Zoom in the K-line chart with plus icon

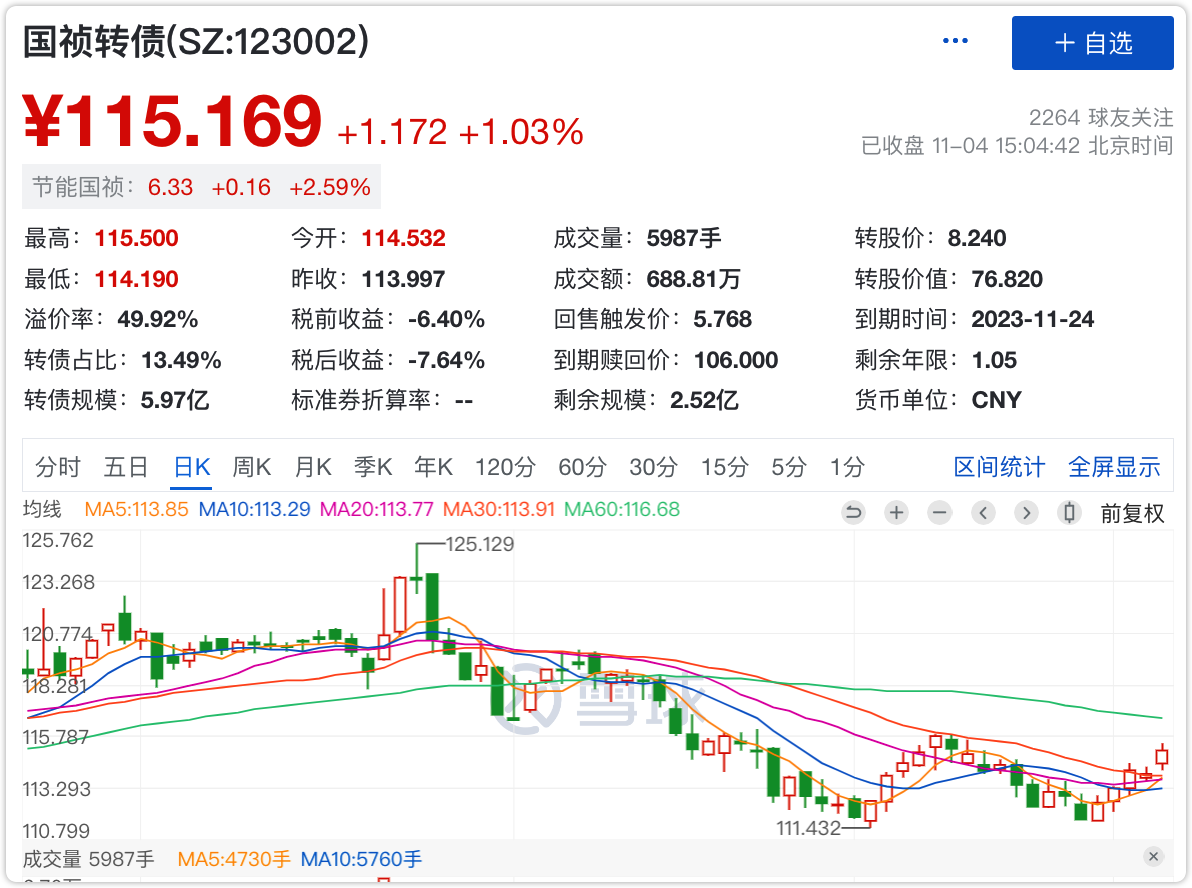coord(897,513)
